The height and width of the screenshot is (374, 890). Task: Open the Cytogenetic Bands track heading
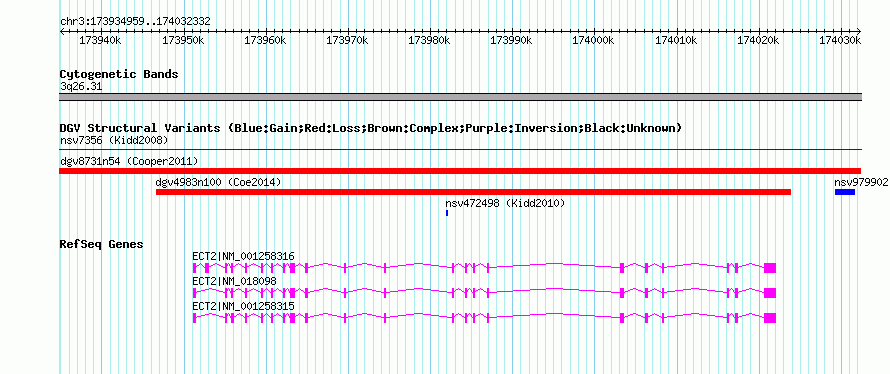[x=119, y=74]
